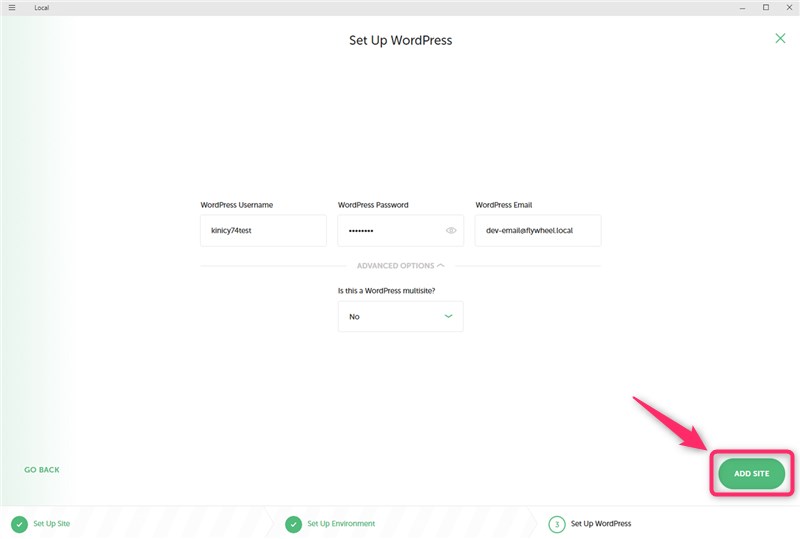Edit the WordPress Email field

(538, 231)
